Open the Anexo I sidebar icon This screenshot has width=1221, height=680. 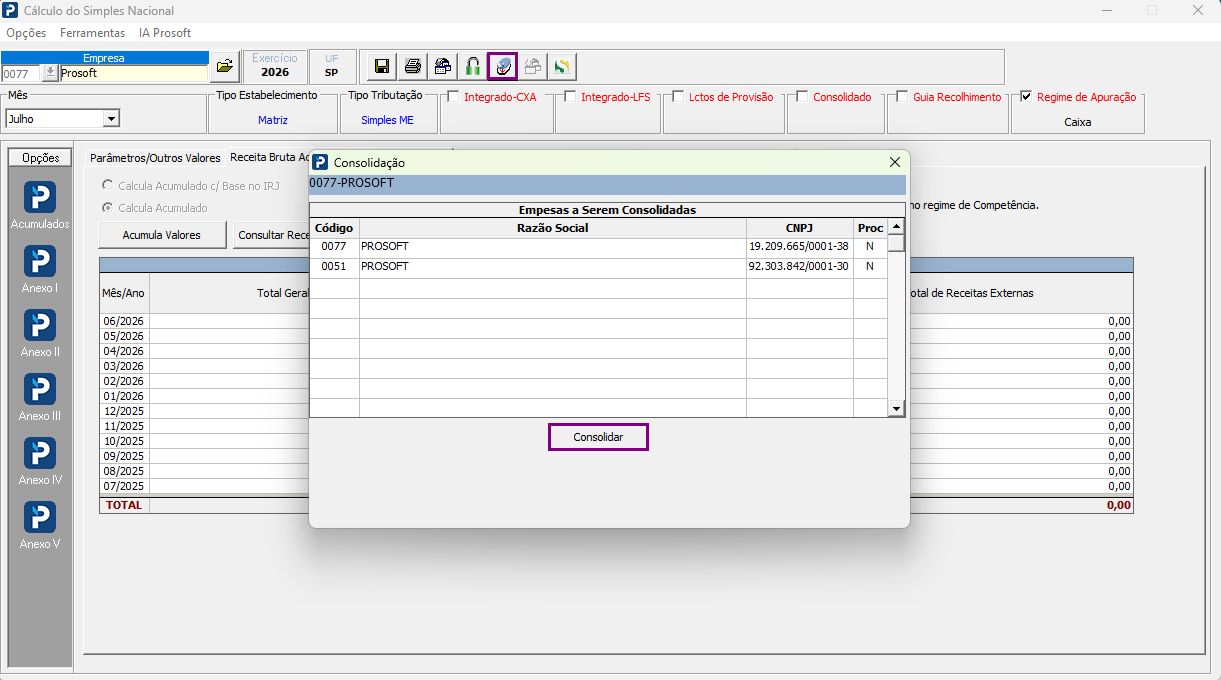click(x=40, y=269)
